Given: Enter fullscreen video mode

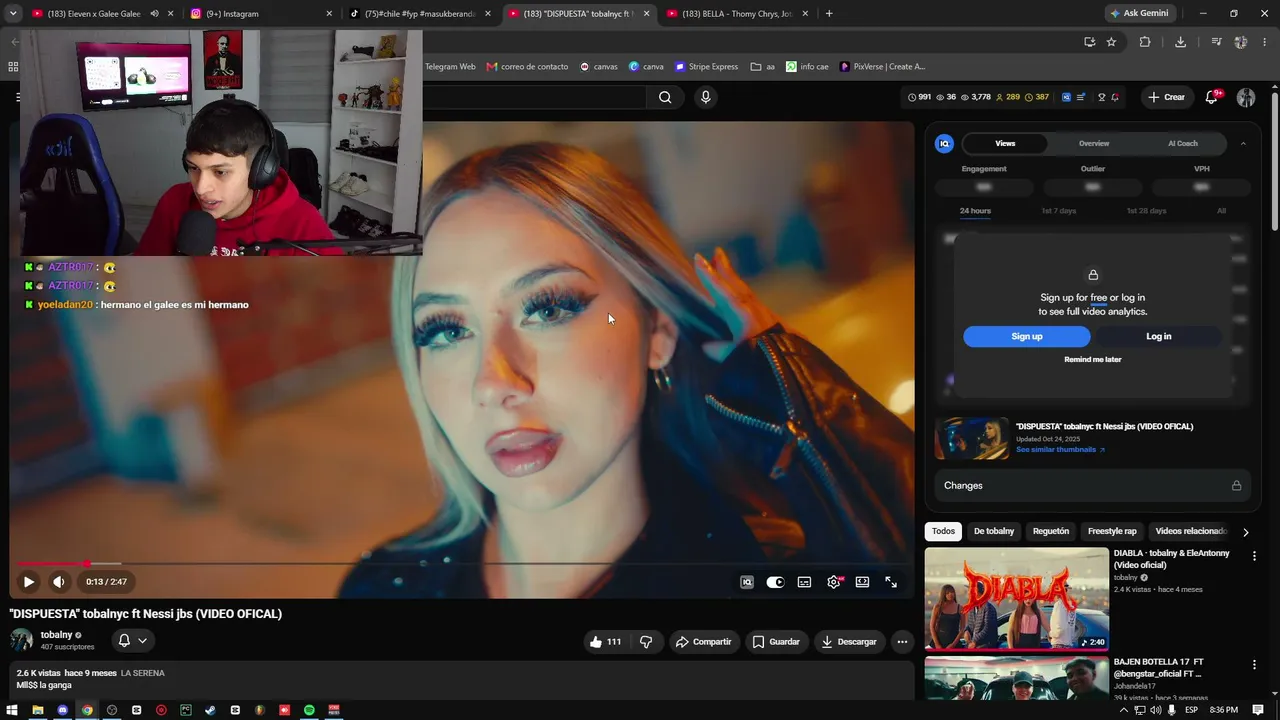Looking at the screenshot, I should (891, 582).
